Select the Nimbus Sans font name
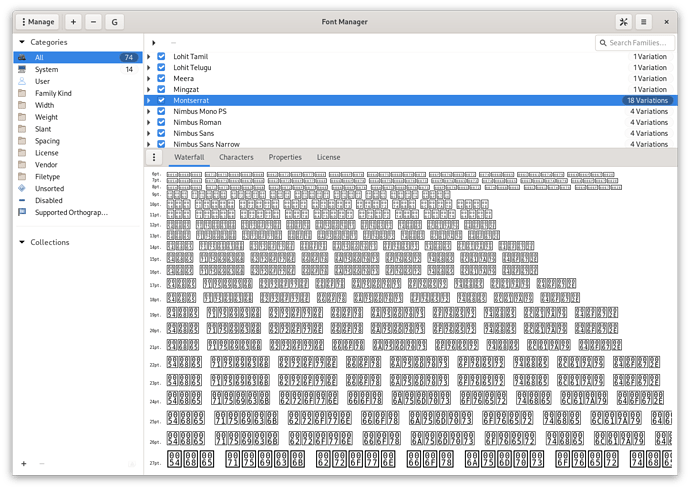690x489 pixels. (194, 133)
